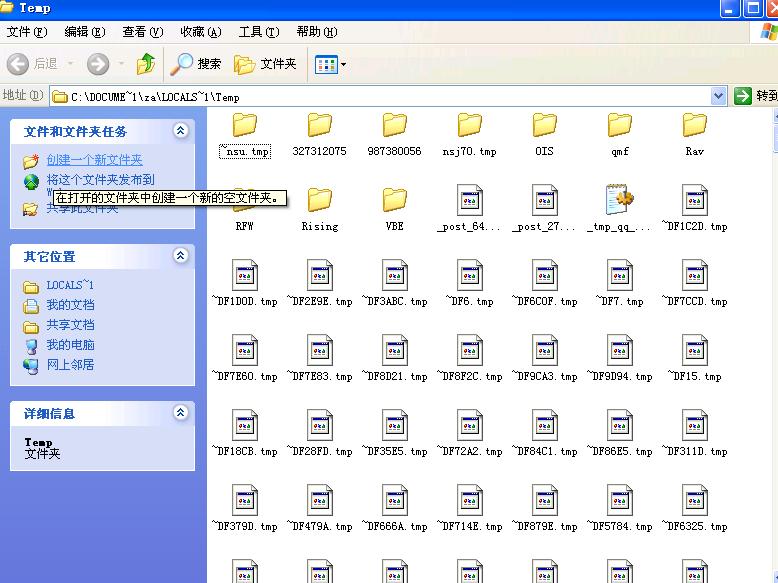Select the 987380056 folder
Viewport: 778px width, 583px height.
point(394,135)
